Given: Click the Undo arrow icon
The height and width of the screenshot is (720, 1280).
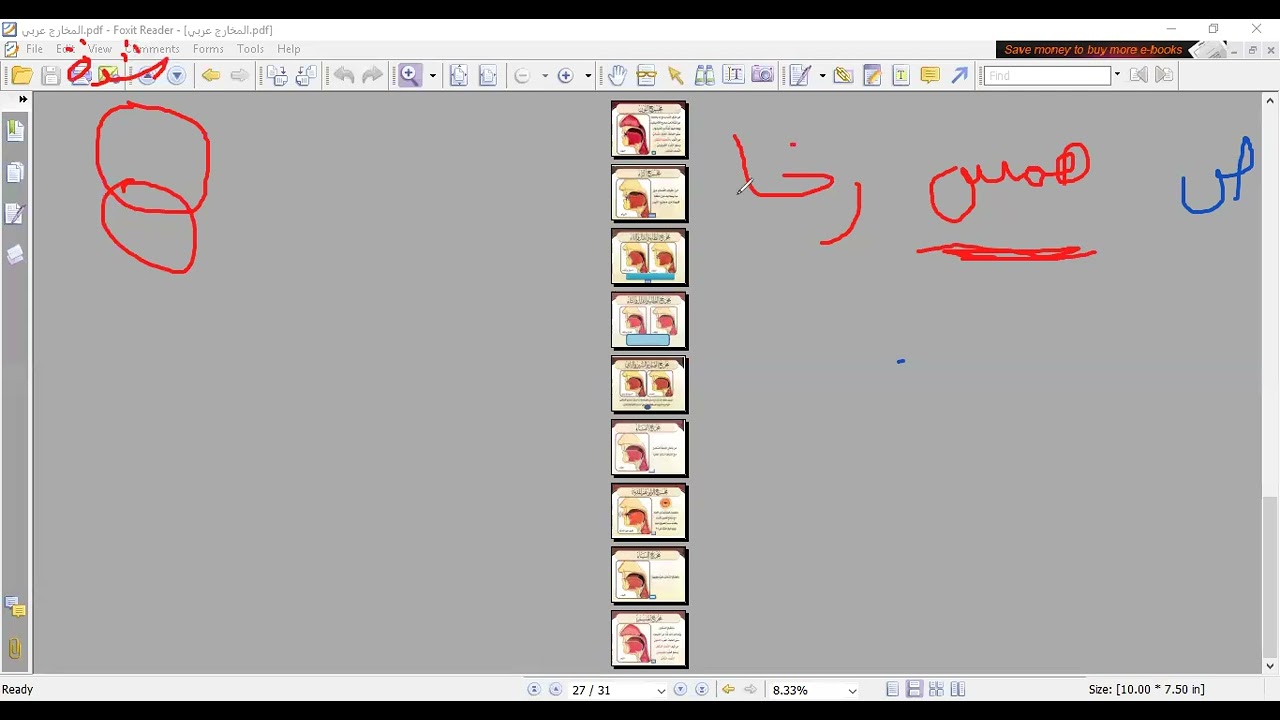Looking at the screenshot, I should click(344, 76).
